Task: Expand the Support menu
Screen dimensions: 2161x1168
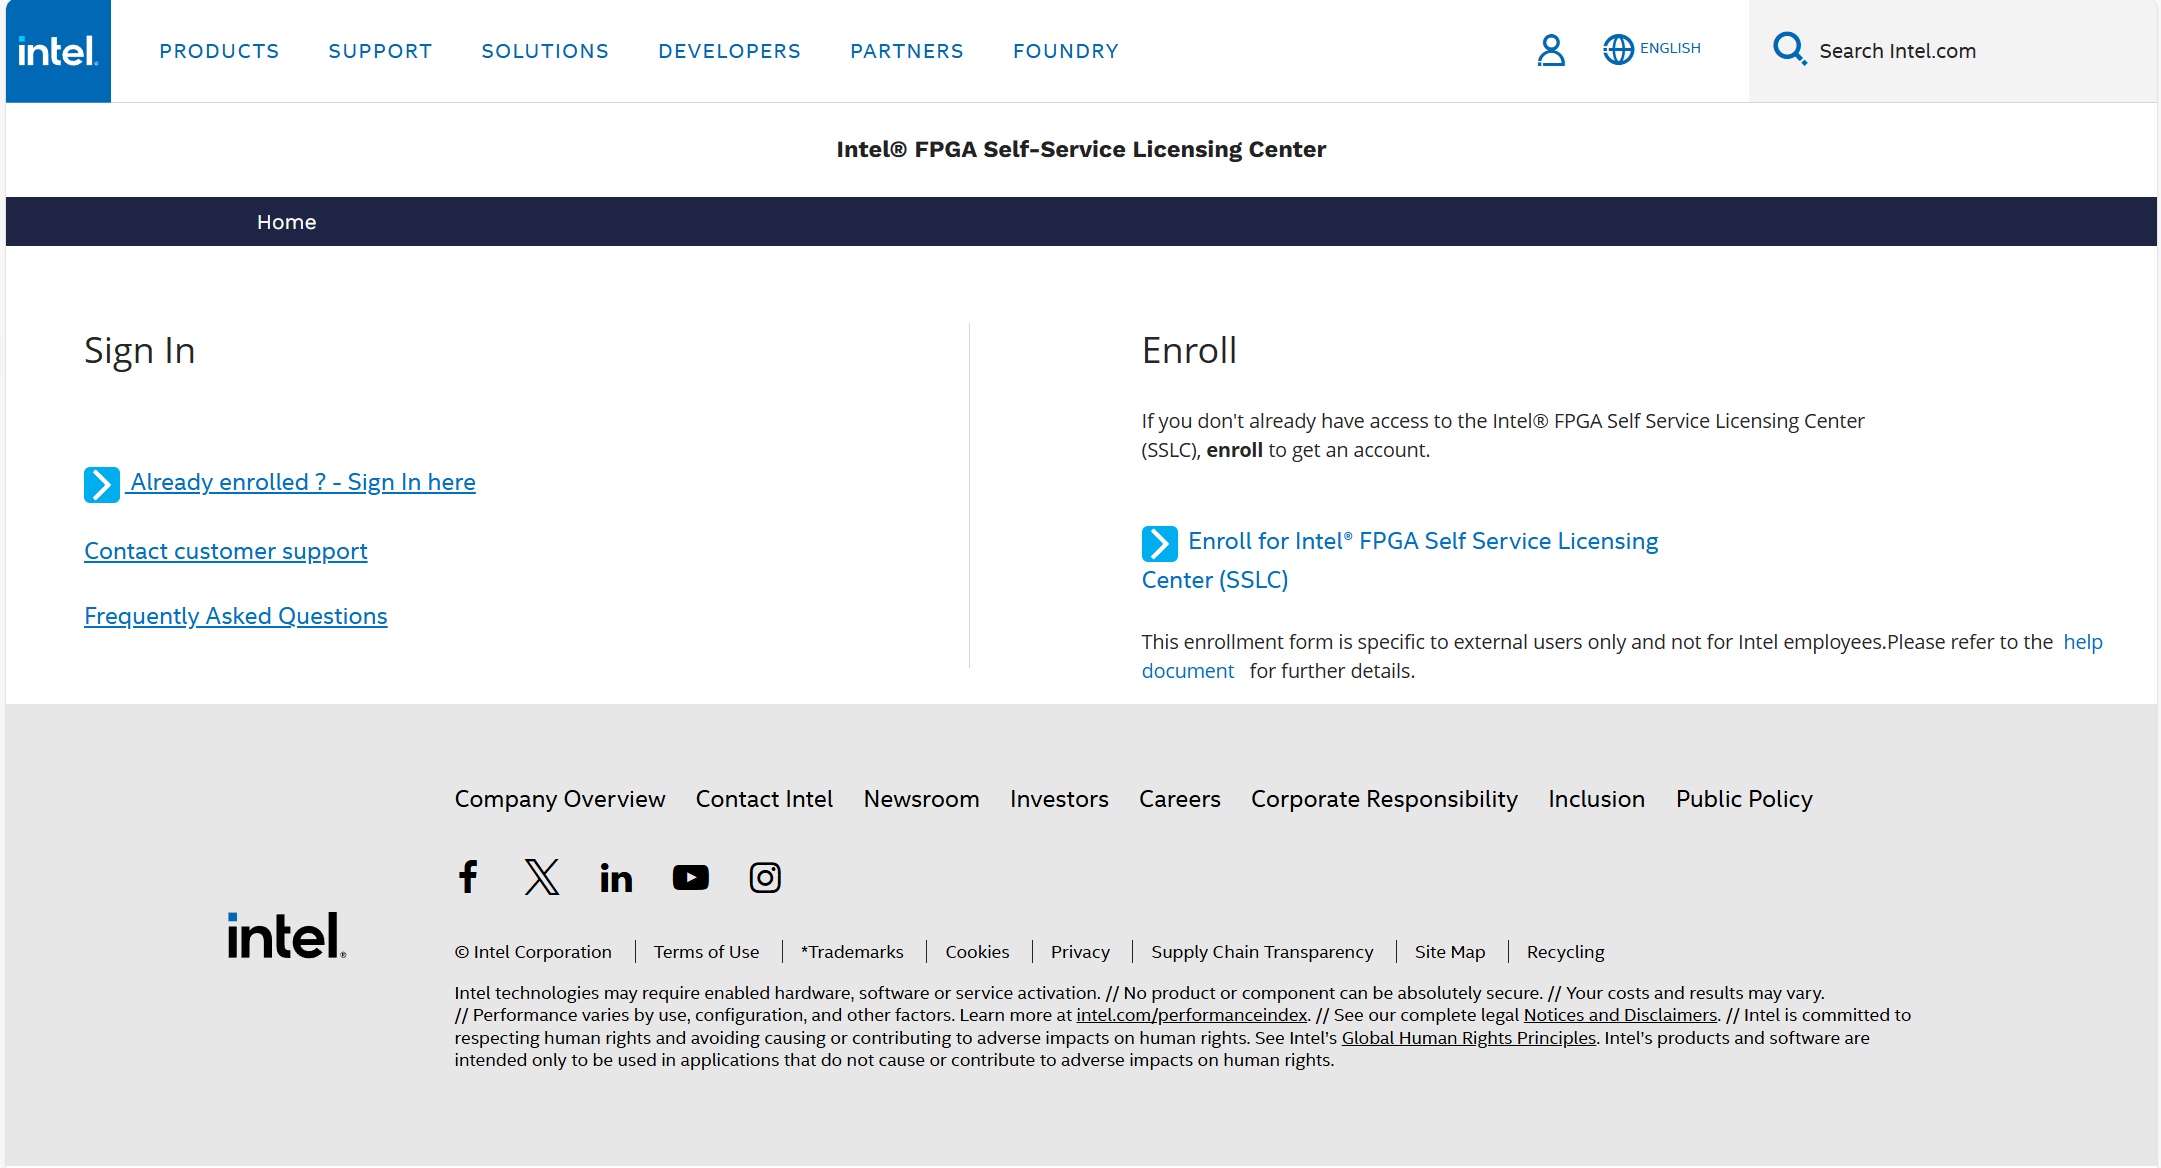Action: pyautogui.click(x=380, y=51)
